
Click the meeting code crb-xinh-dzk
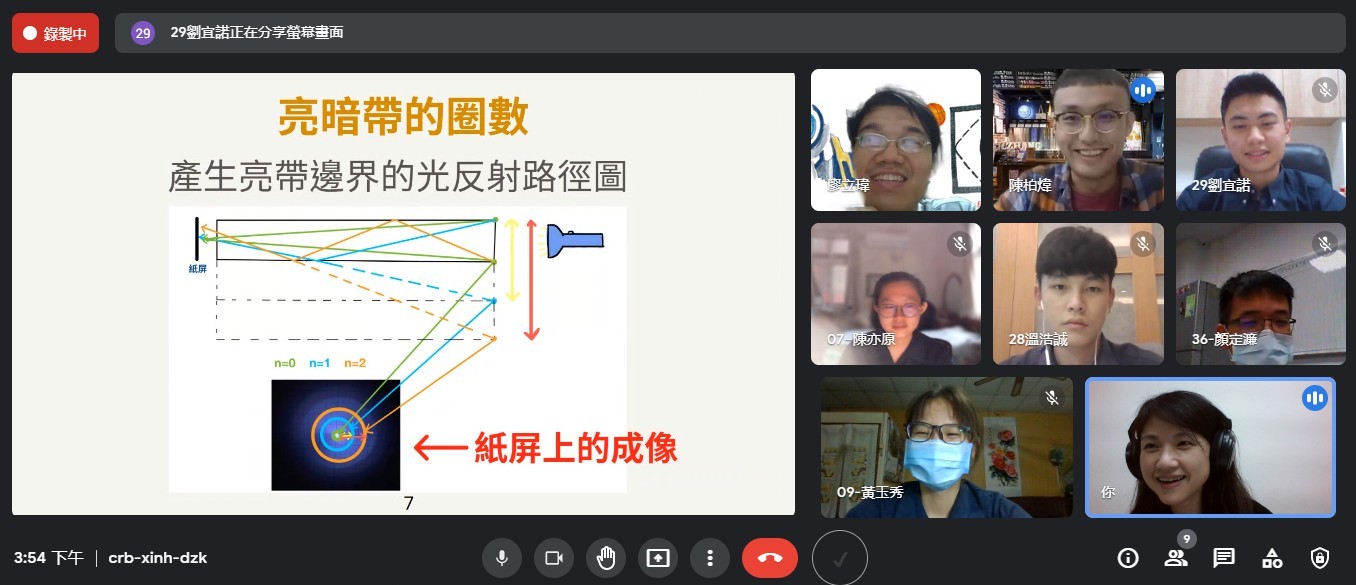click(158, 558)
